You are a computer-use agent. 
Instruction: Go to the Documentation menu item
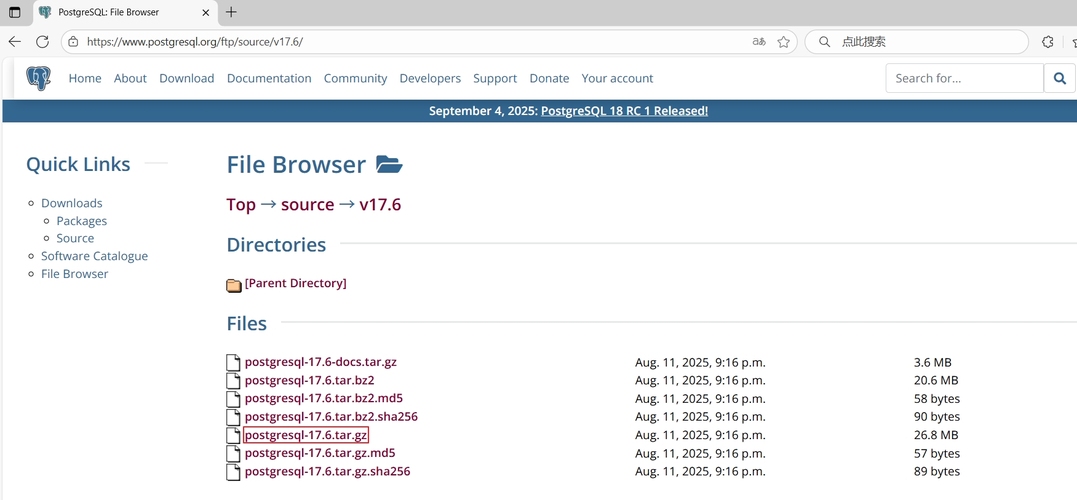coord(269,78)
